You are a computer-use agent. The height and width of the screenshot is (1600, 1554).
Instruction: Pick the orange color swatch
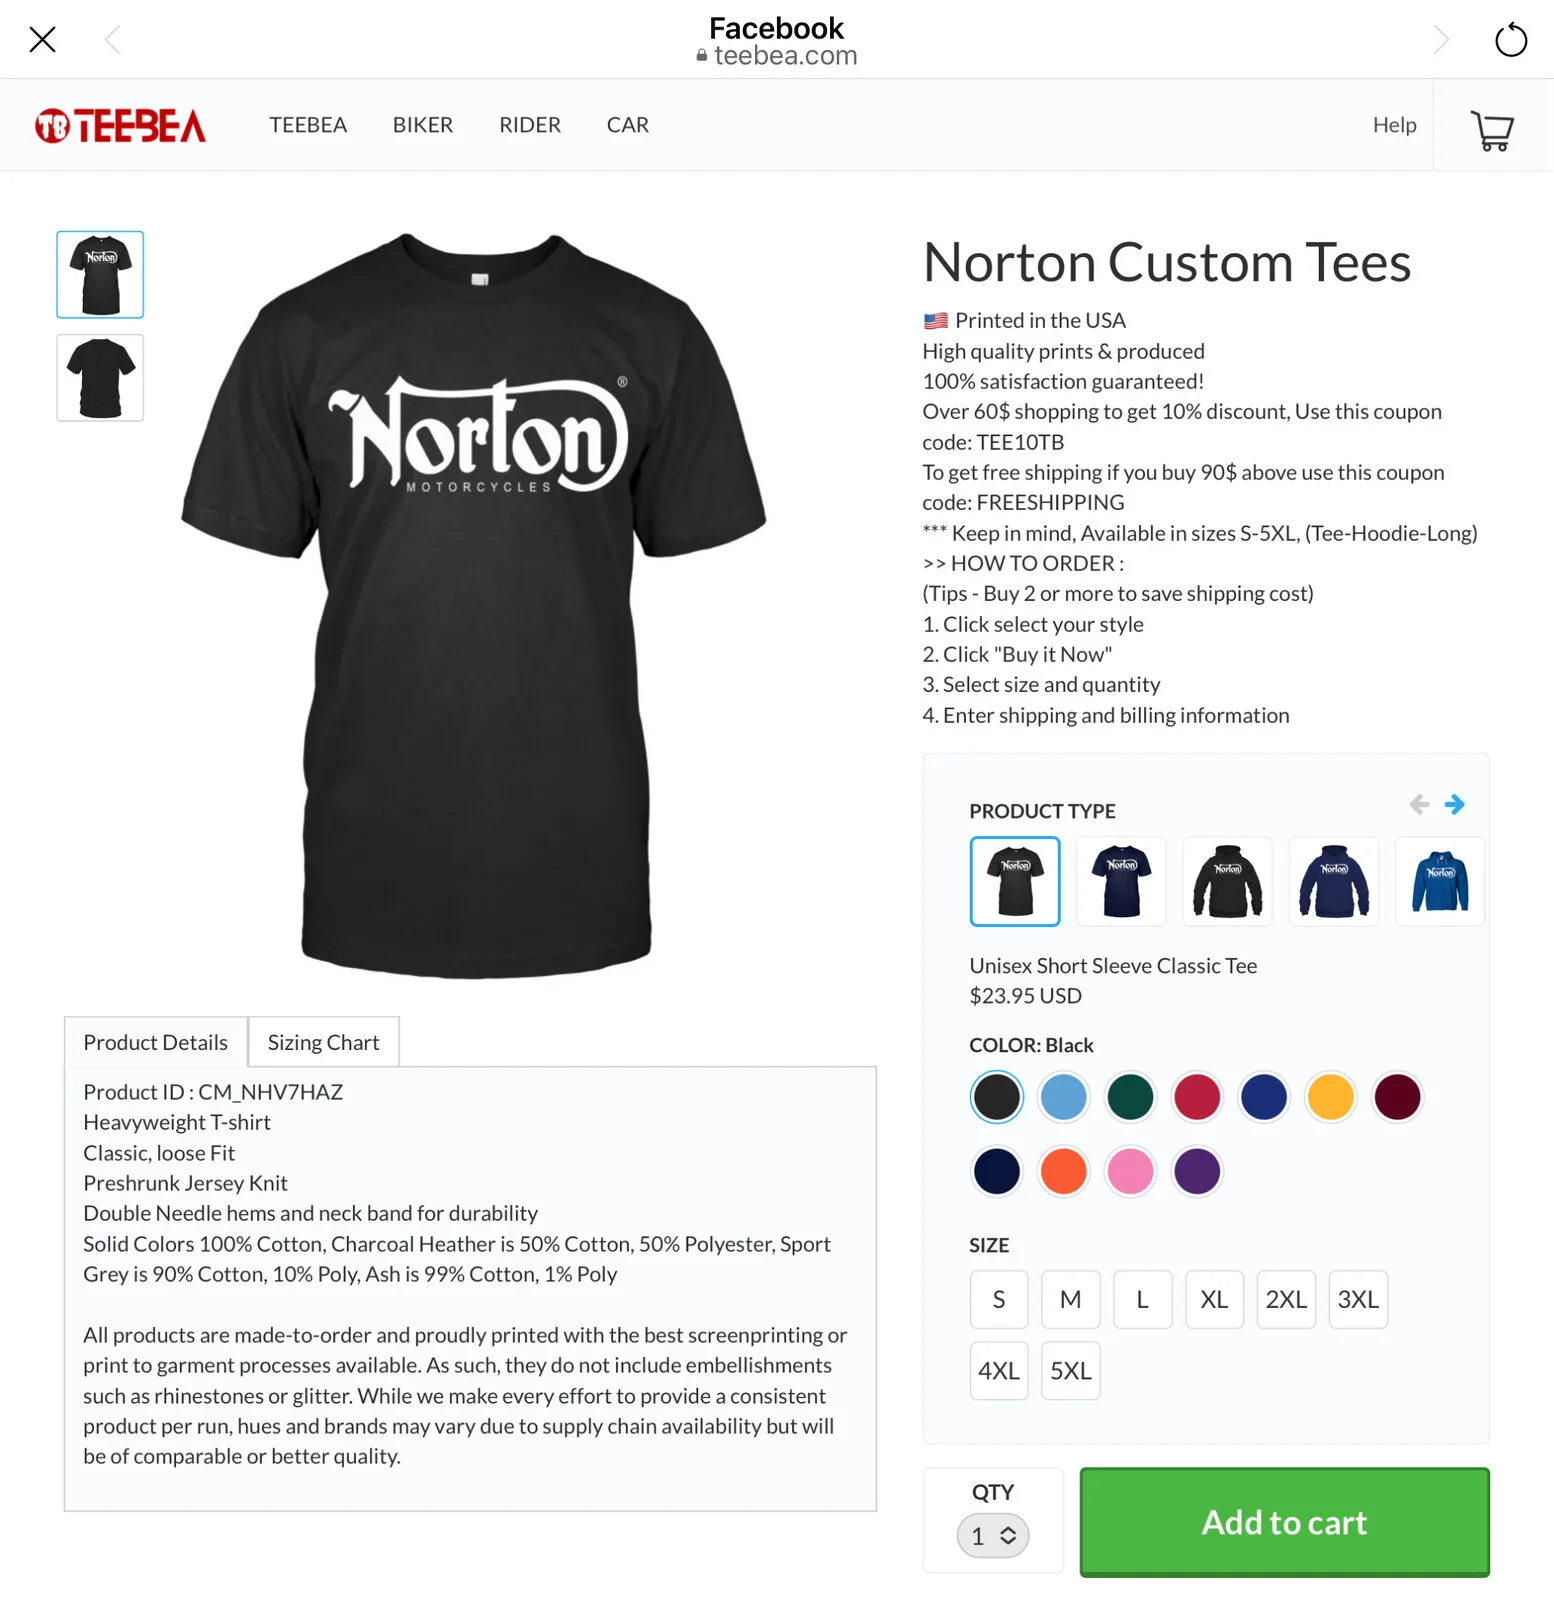coord(1063,1171)
